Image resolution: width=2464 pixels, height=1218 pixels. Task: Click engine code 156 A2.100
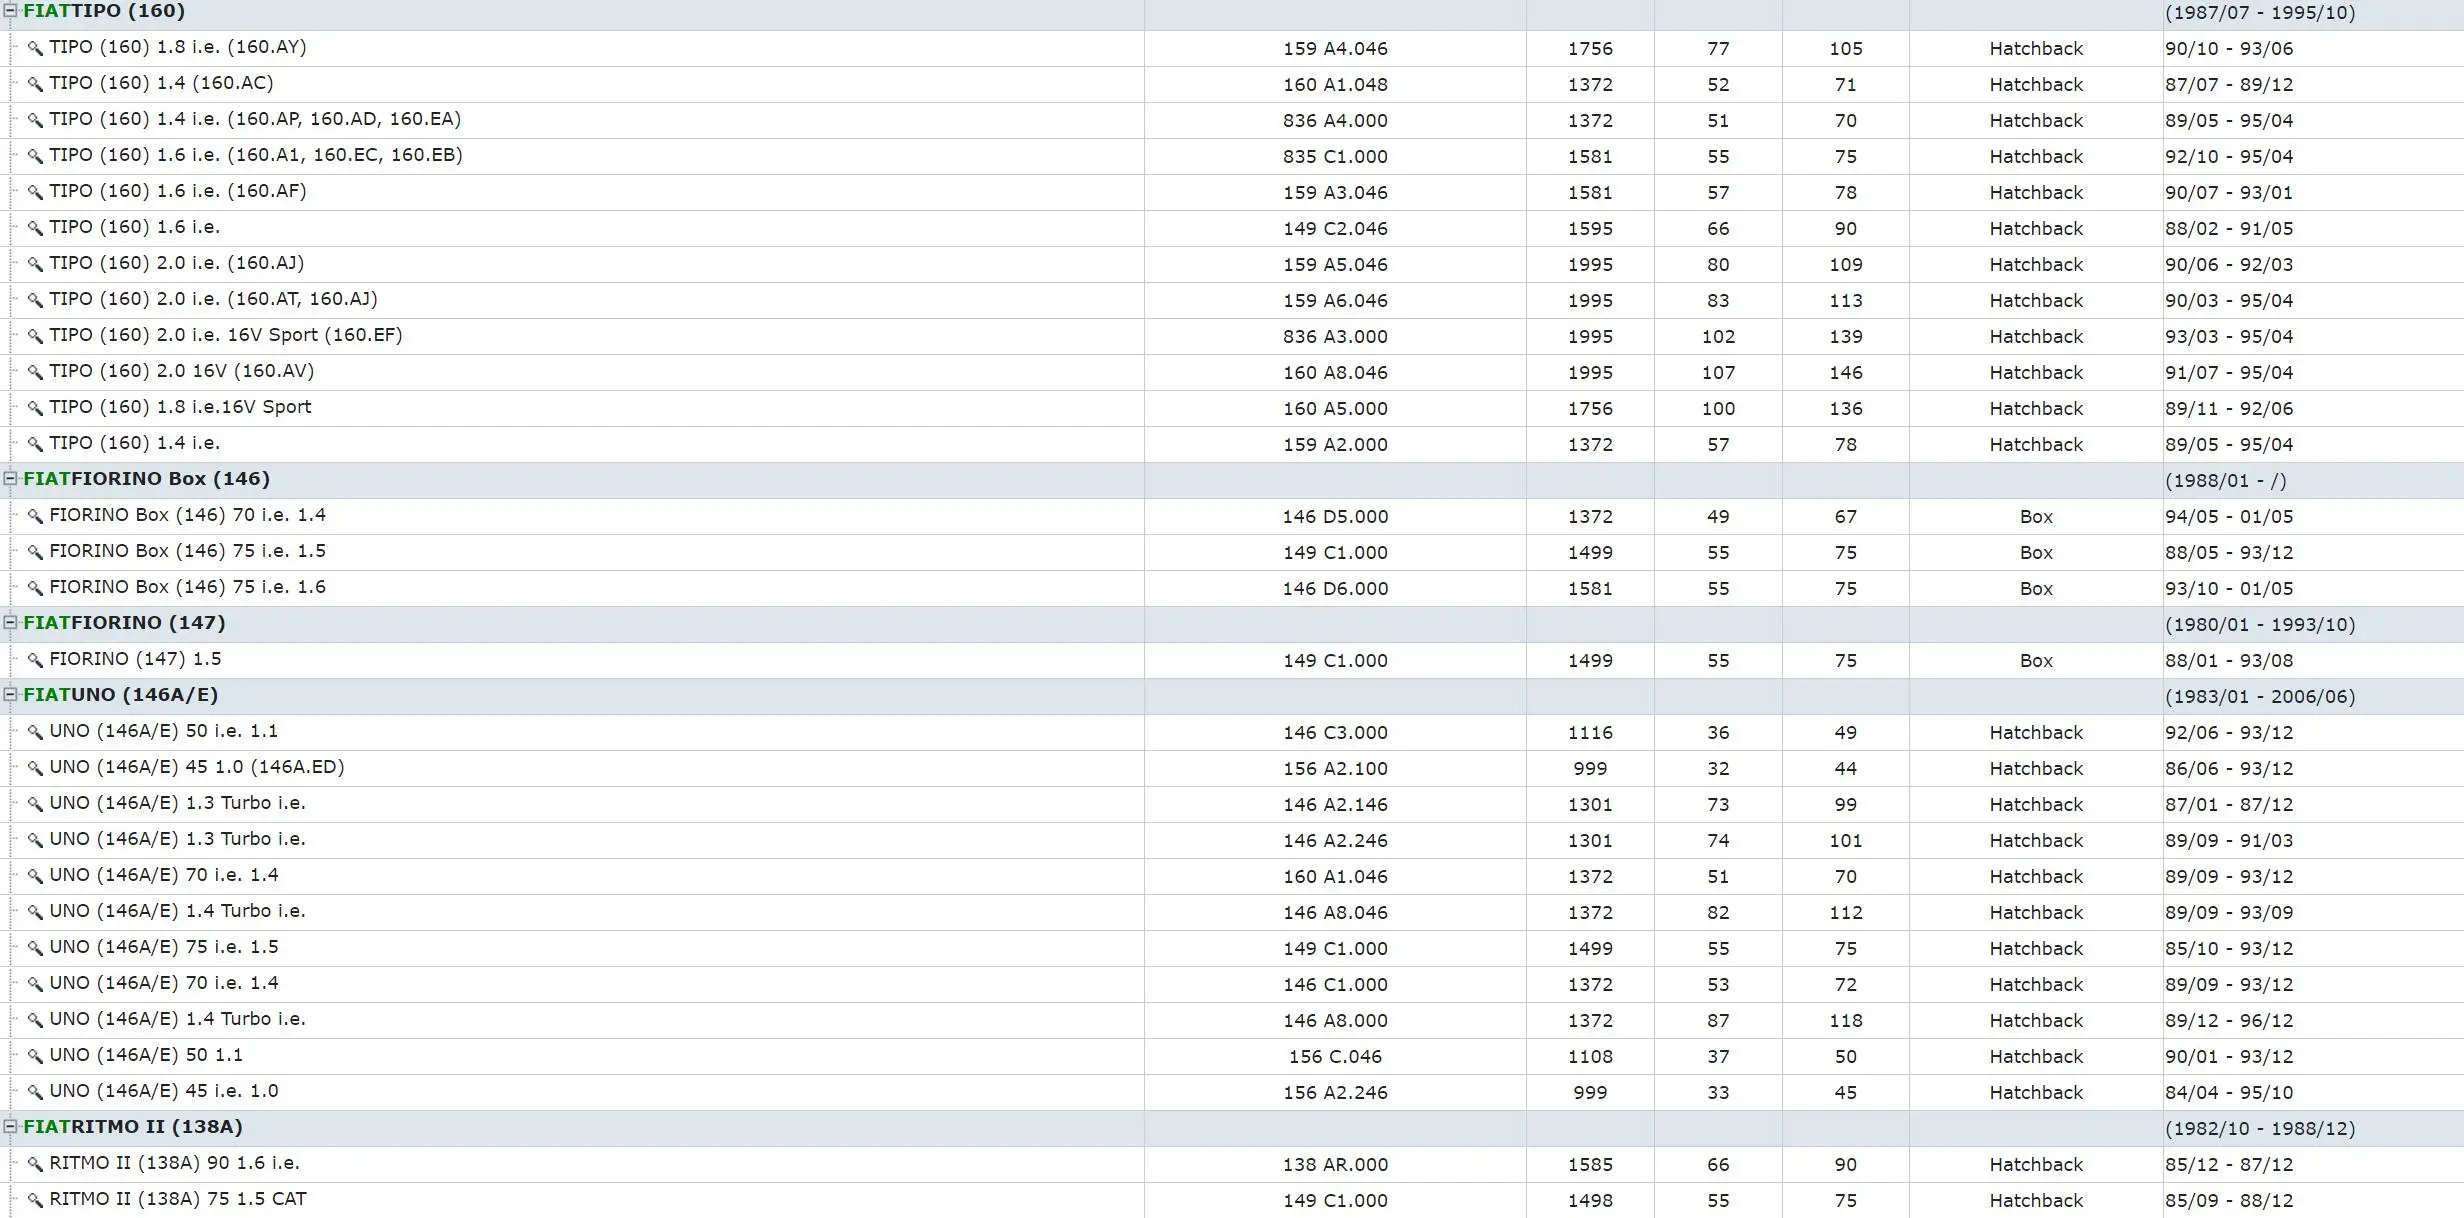1335,769
